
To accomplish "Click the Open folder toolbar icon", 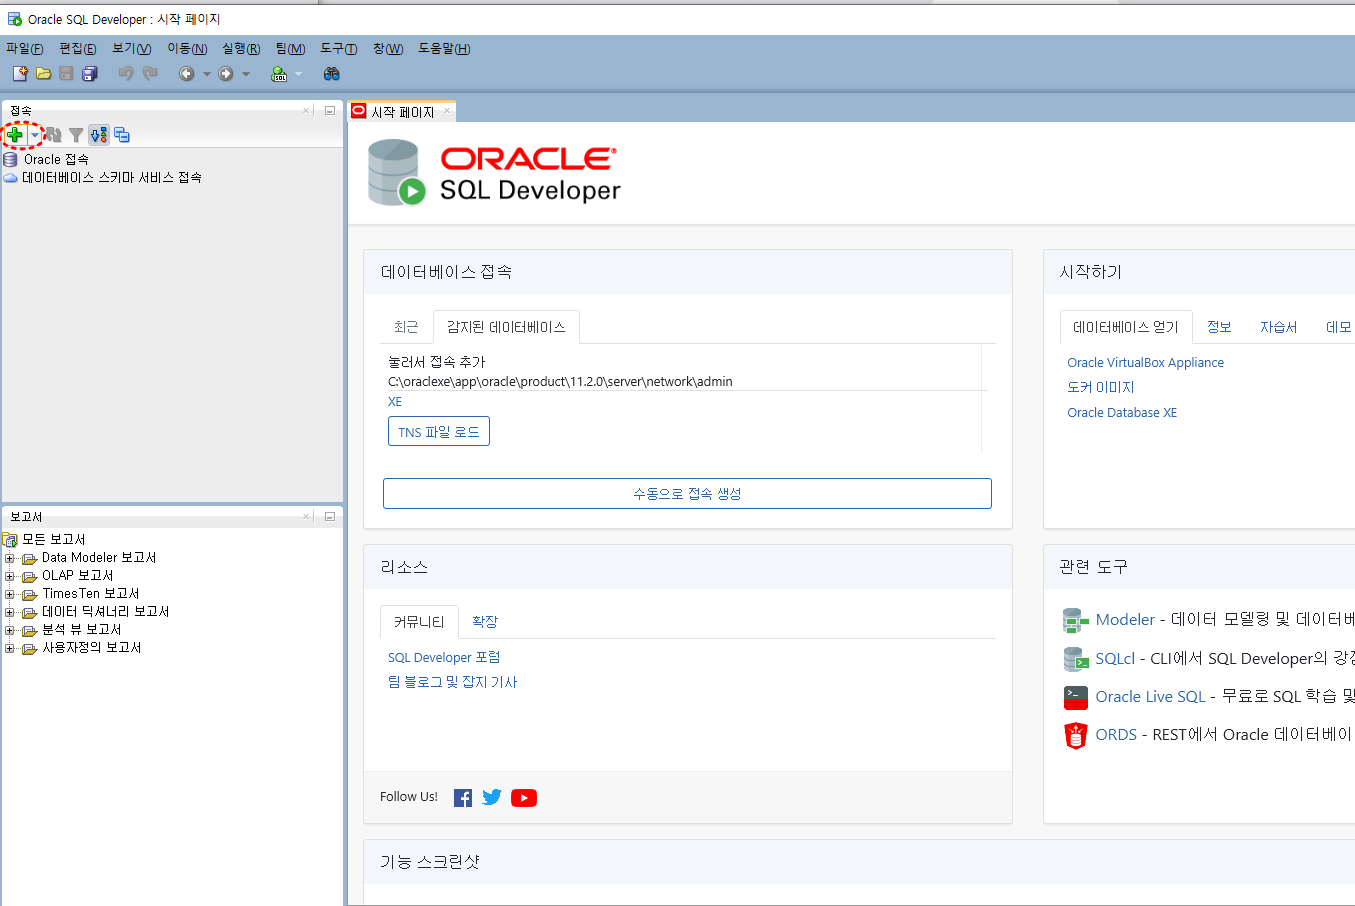I will [x=43, y=73].
